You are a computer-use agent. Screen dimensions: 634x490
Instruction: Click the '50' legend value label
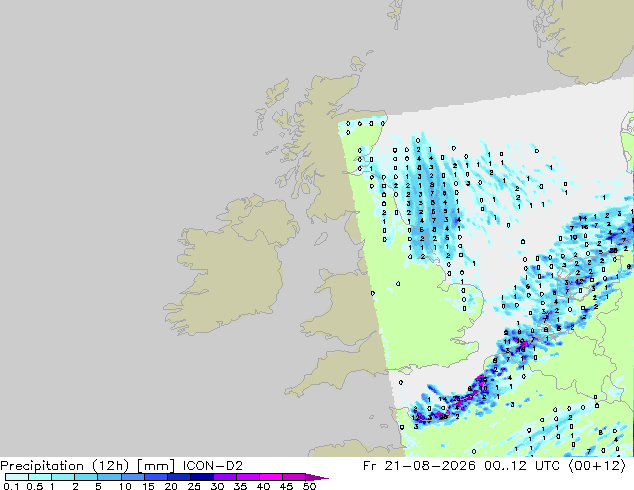[x=309, y=486]
